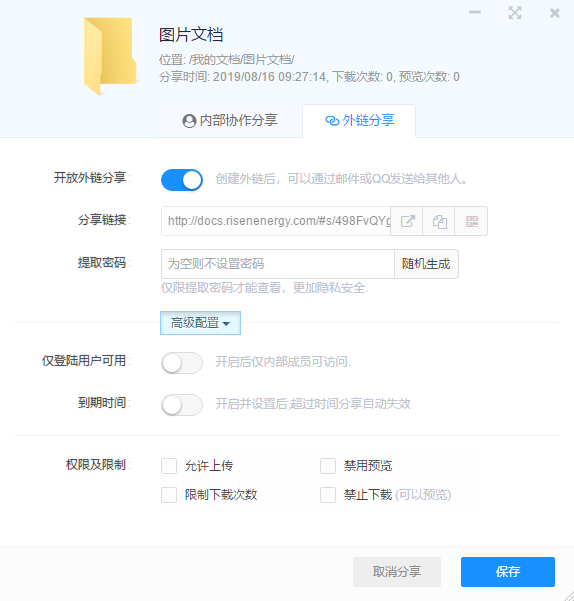Click the 保存 button

(x=508, y=572)
